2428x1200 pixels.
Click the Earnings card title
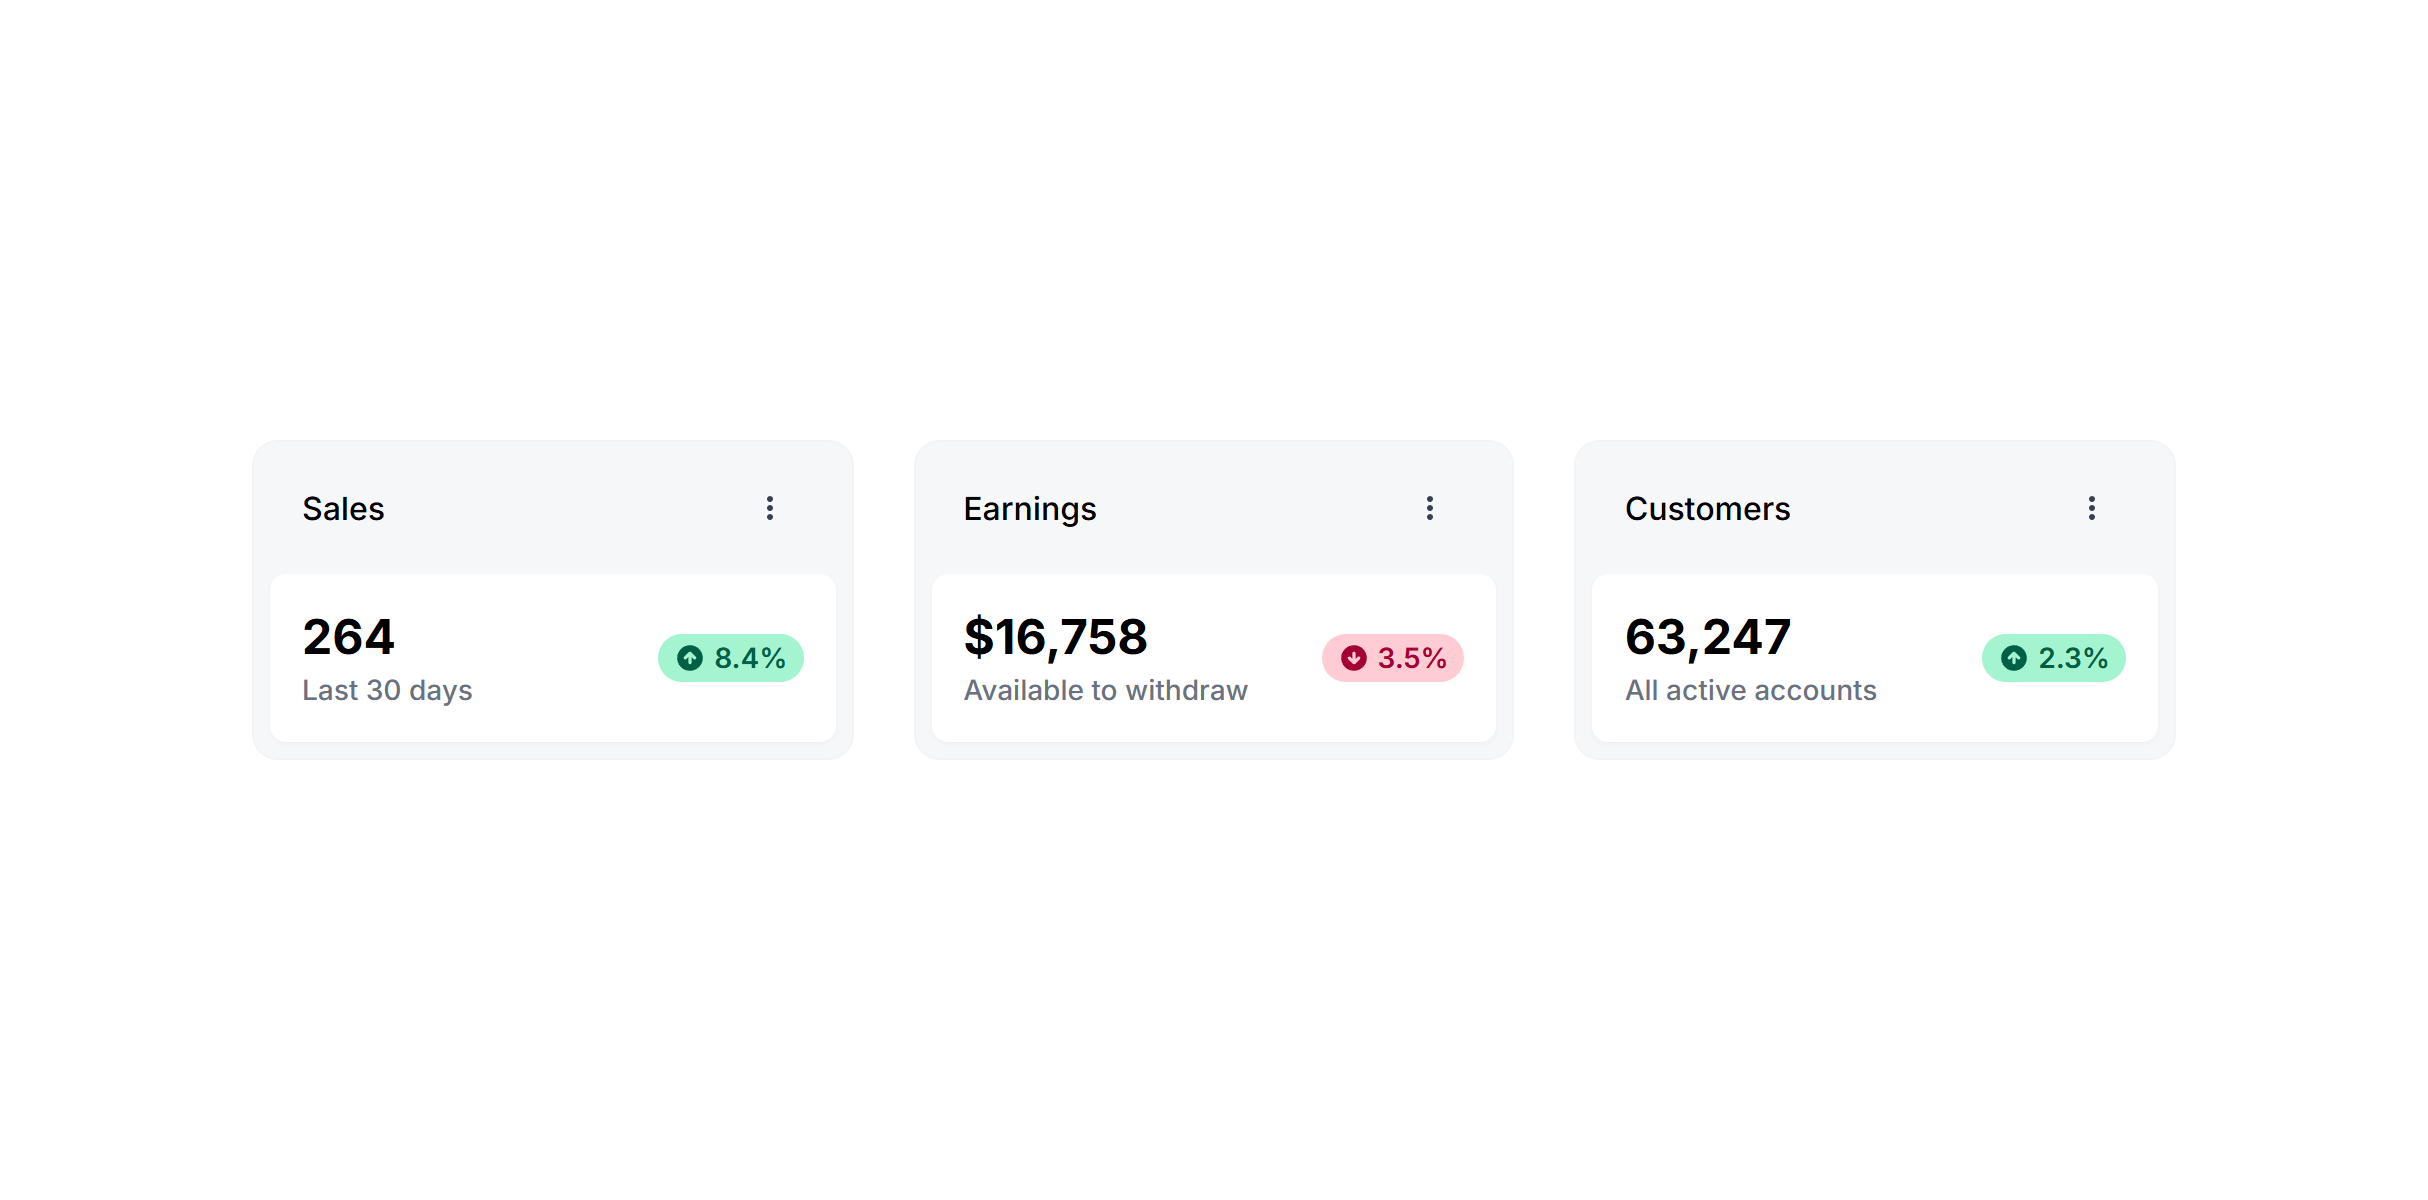[x=1030, y=509]
